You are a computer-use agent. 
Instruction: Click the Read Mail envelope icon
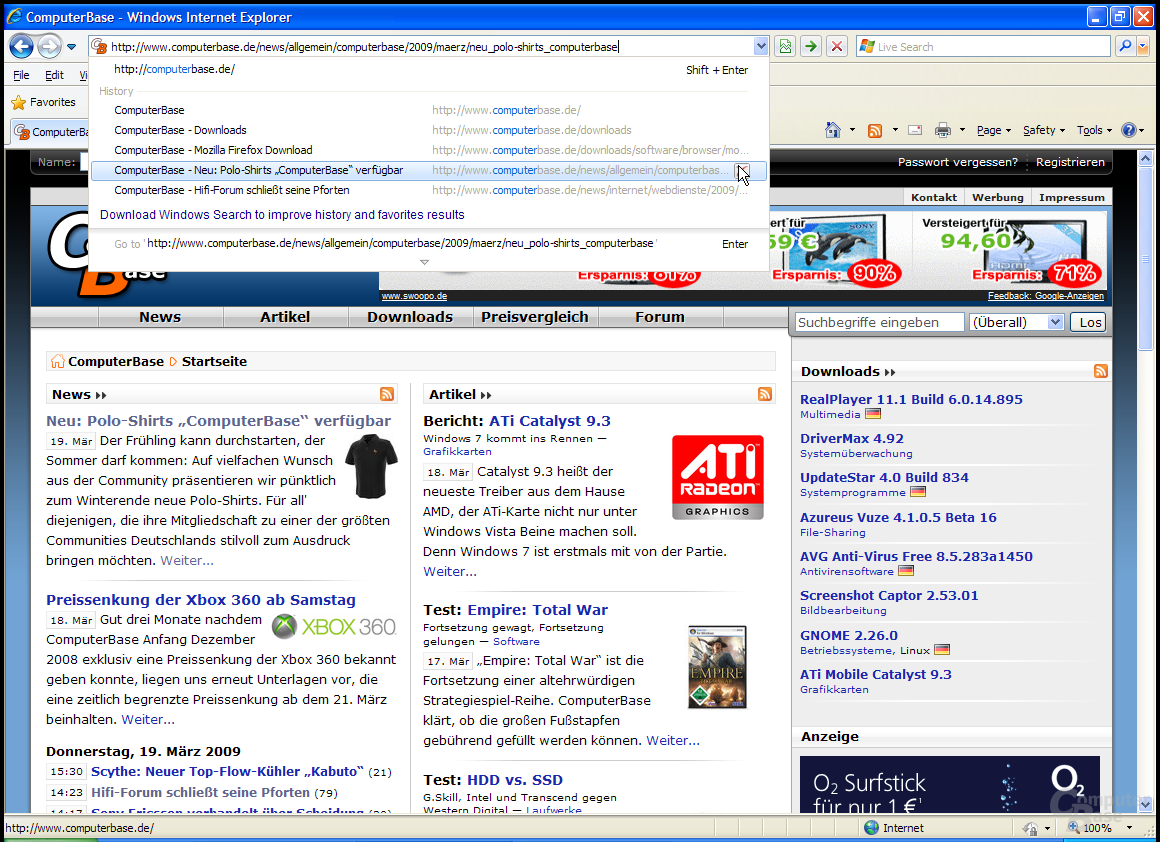point(915,130)
